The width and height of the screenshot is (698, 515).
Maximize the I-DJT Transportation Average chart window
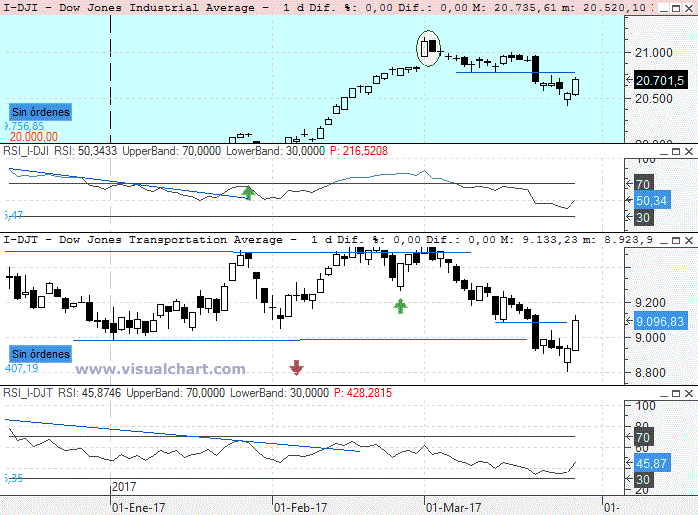pyautogui.click(x=676, y=240)
